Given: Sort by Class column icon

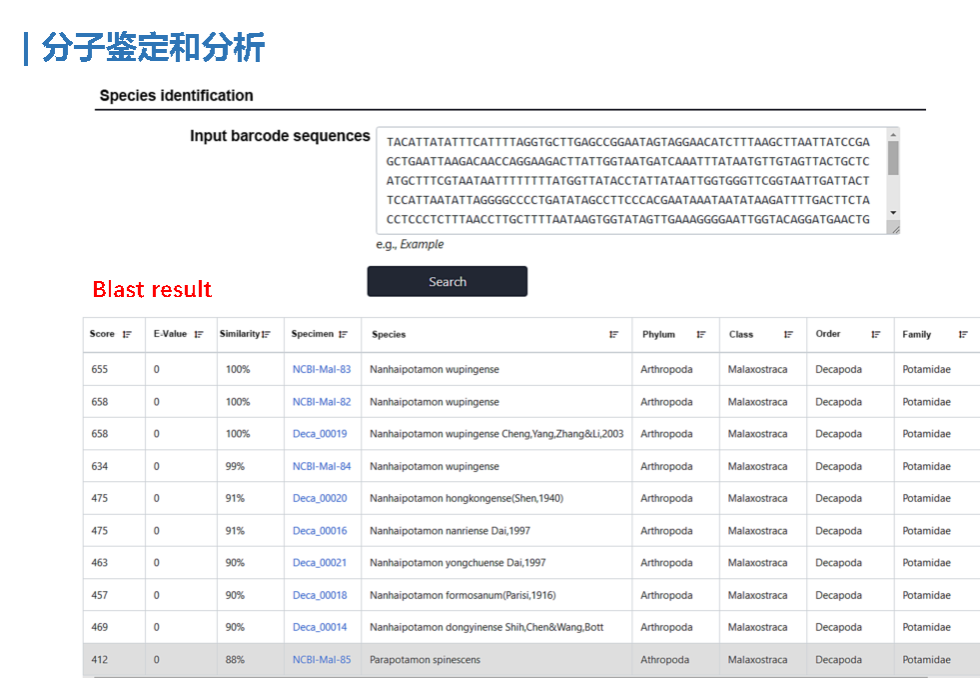Looking at the screenshot, I should (x=789, y=335).
